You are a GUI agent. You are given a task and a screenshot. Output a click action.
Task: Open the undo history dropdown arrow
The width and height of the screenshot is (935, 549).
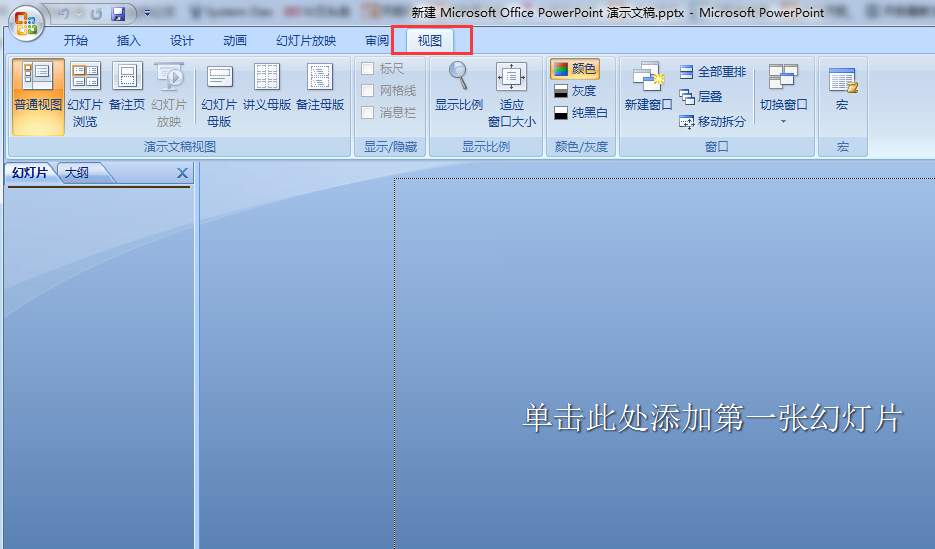point(78,13)
